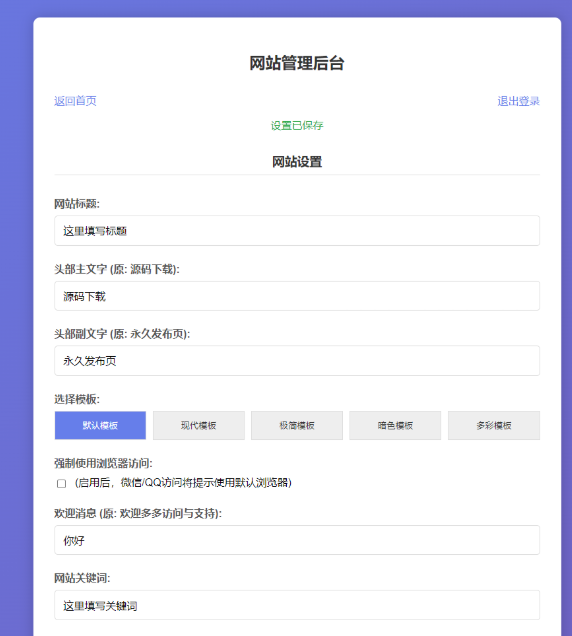Click the 启用后微信/QQ访问 checkbox description text
Screen dimensions: 572x636
tap(183, 483)
